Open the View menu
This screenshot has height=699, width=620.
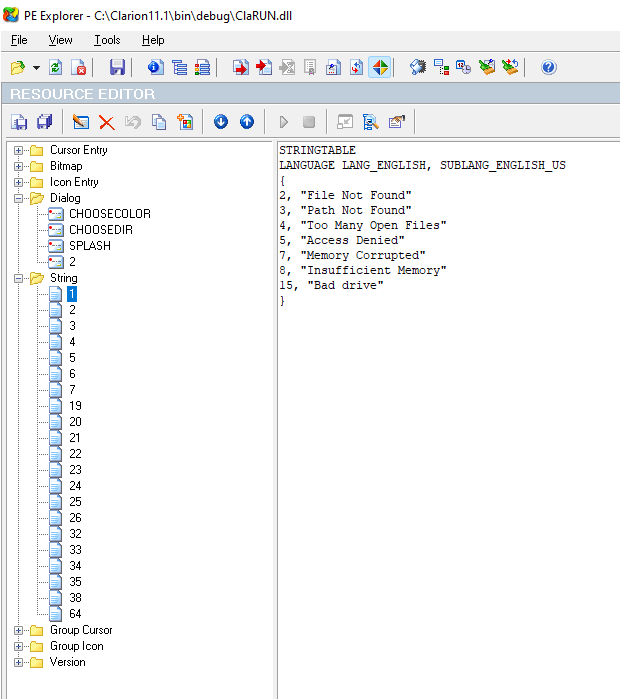pos(60,40)
